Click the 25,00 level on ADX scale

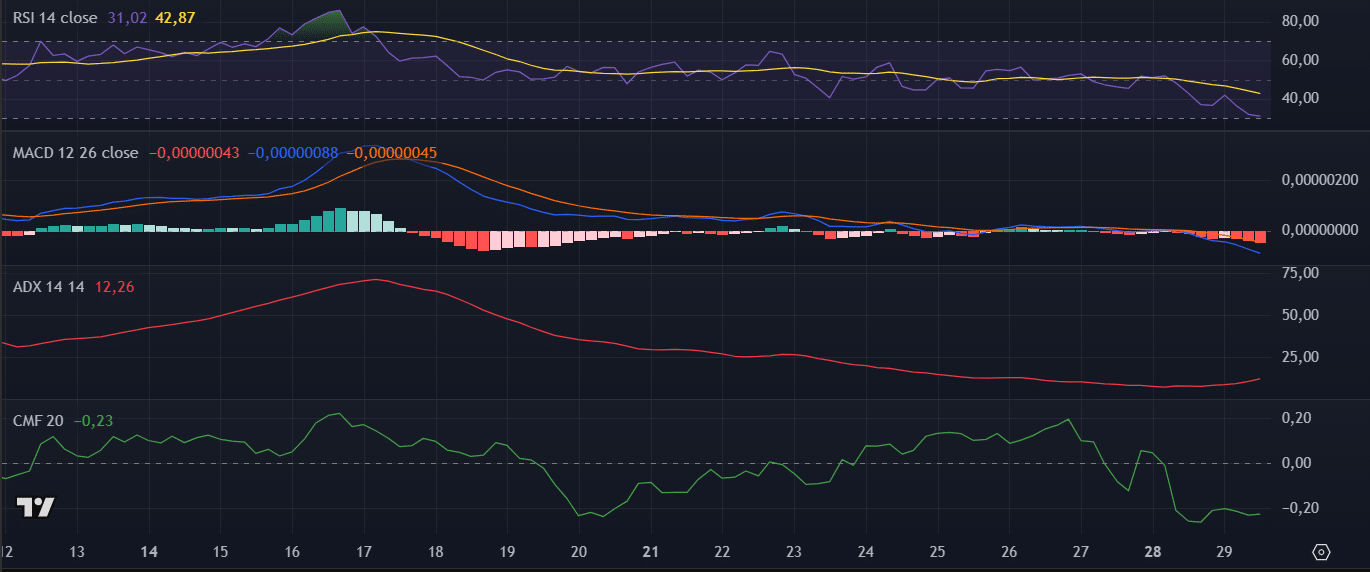[1299, 357]
